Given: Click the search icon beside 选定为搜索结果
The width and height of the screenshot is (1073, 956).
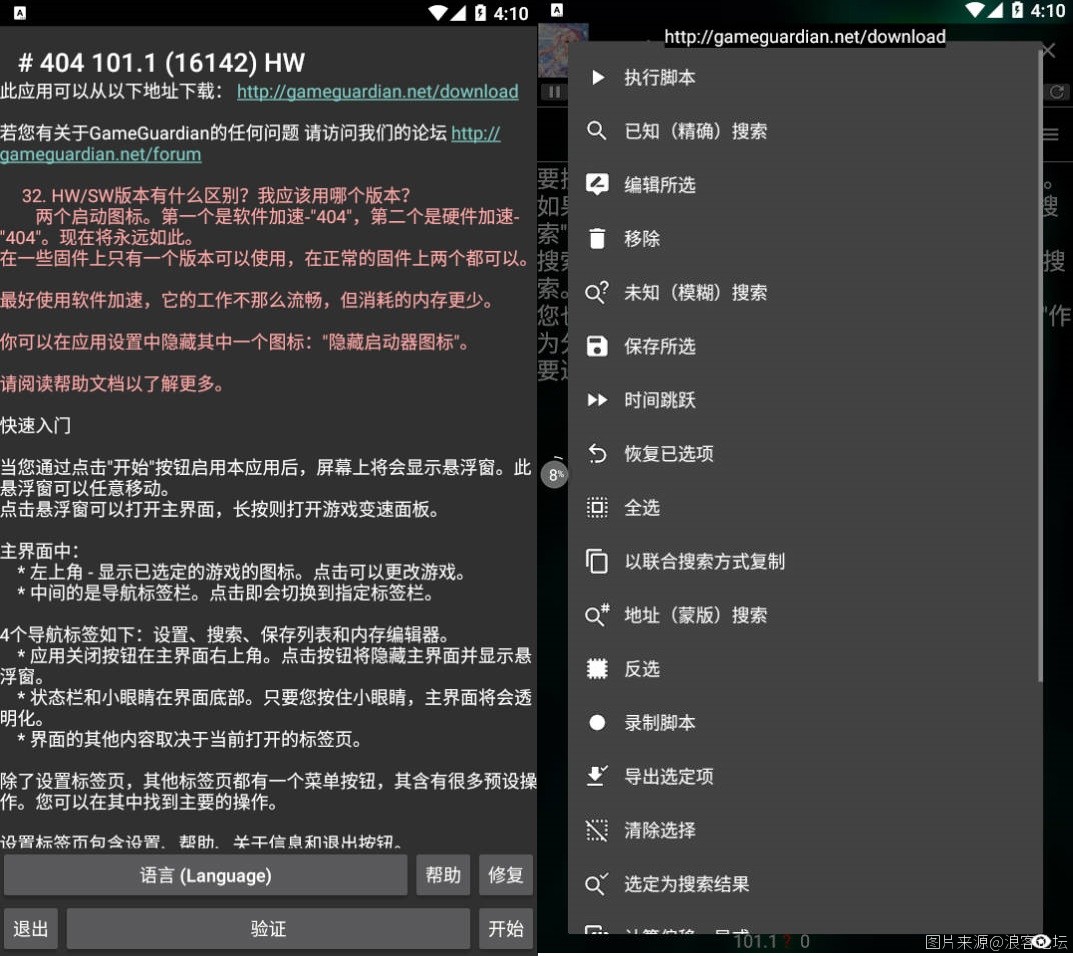Looking at the screenshot, I should coord(597,884).
